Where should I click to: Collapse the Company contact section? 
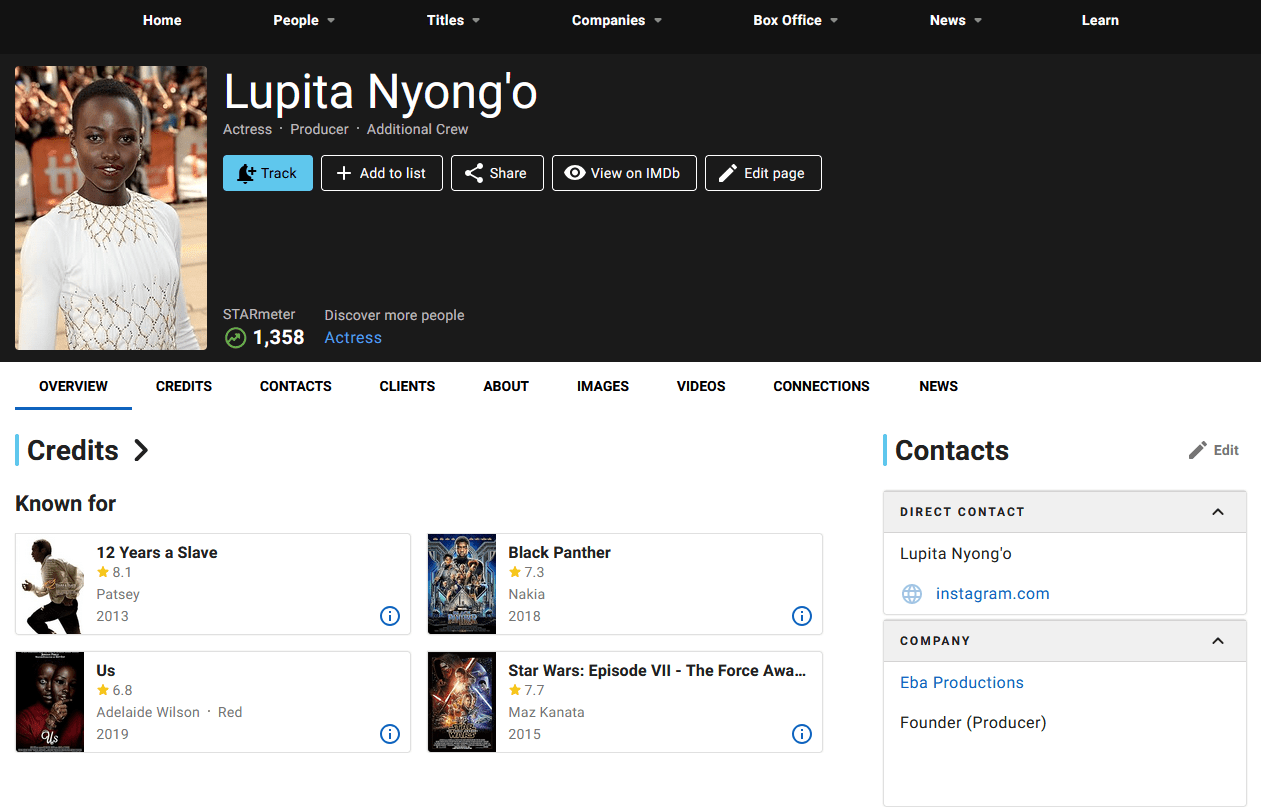(1218, 641)
